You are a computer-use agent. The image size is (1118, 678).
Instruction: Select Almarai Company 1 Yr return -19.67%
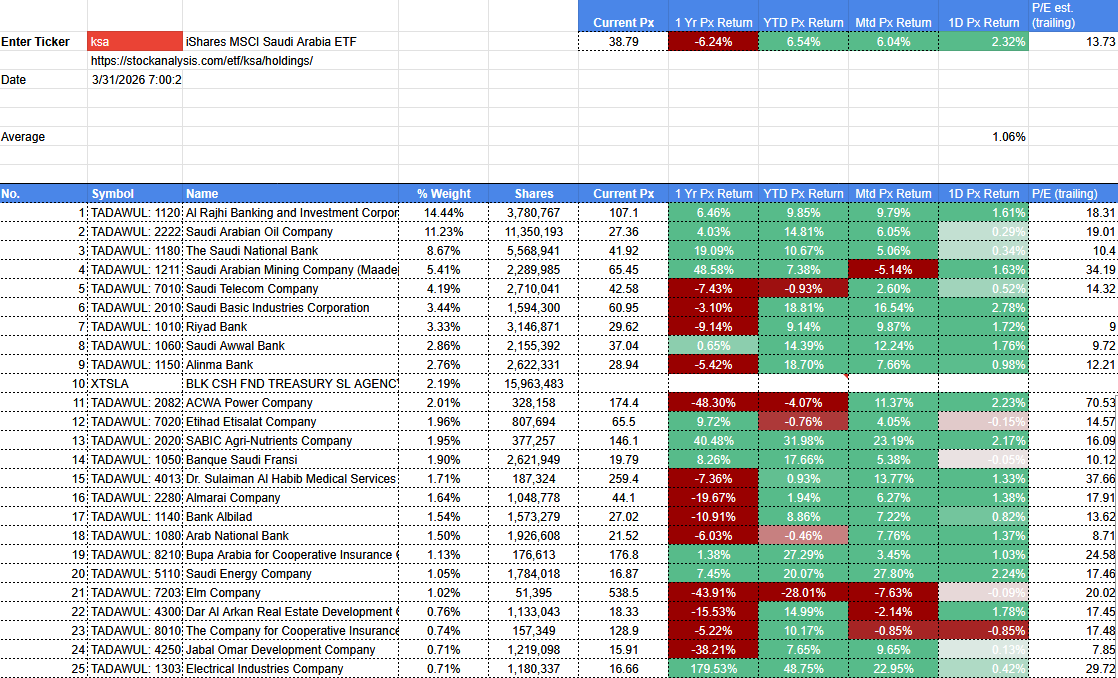click(713, 498)
